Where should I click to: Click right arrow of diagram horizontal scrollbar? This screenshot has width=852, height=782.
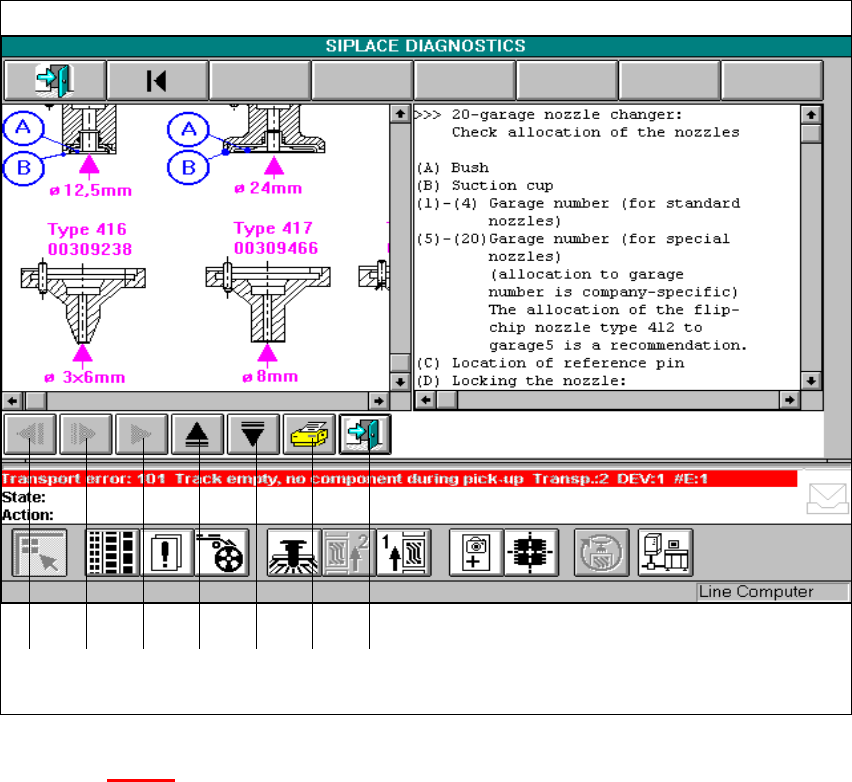point(378,401)
